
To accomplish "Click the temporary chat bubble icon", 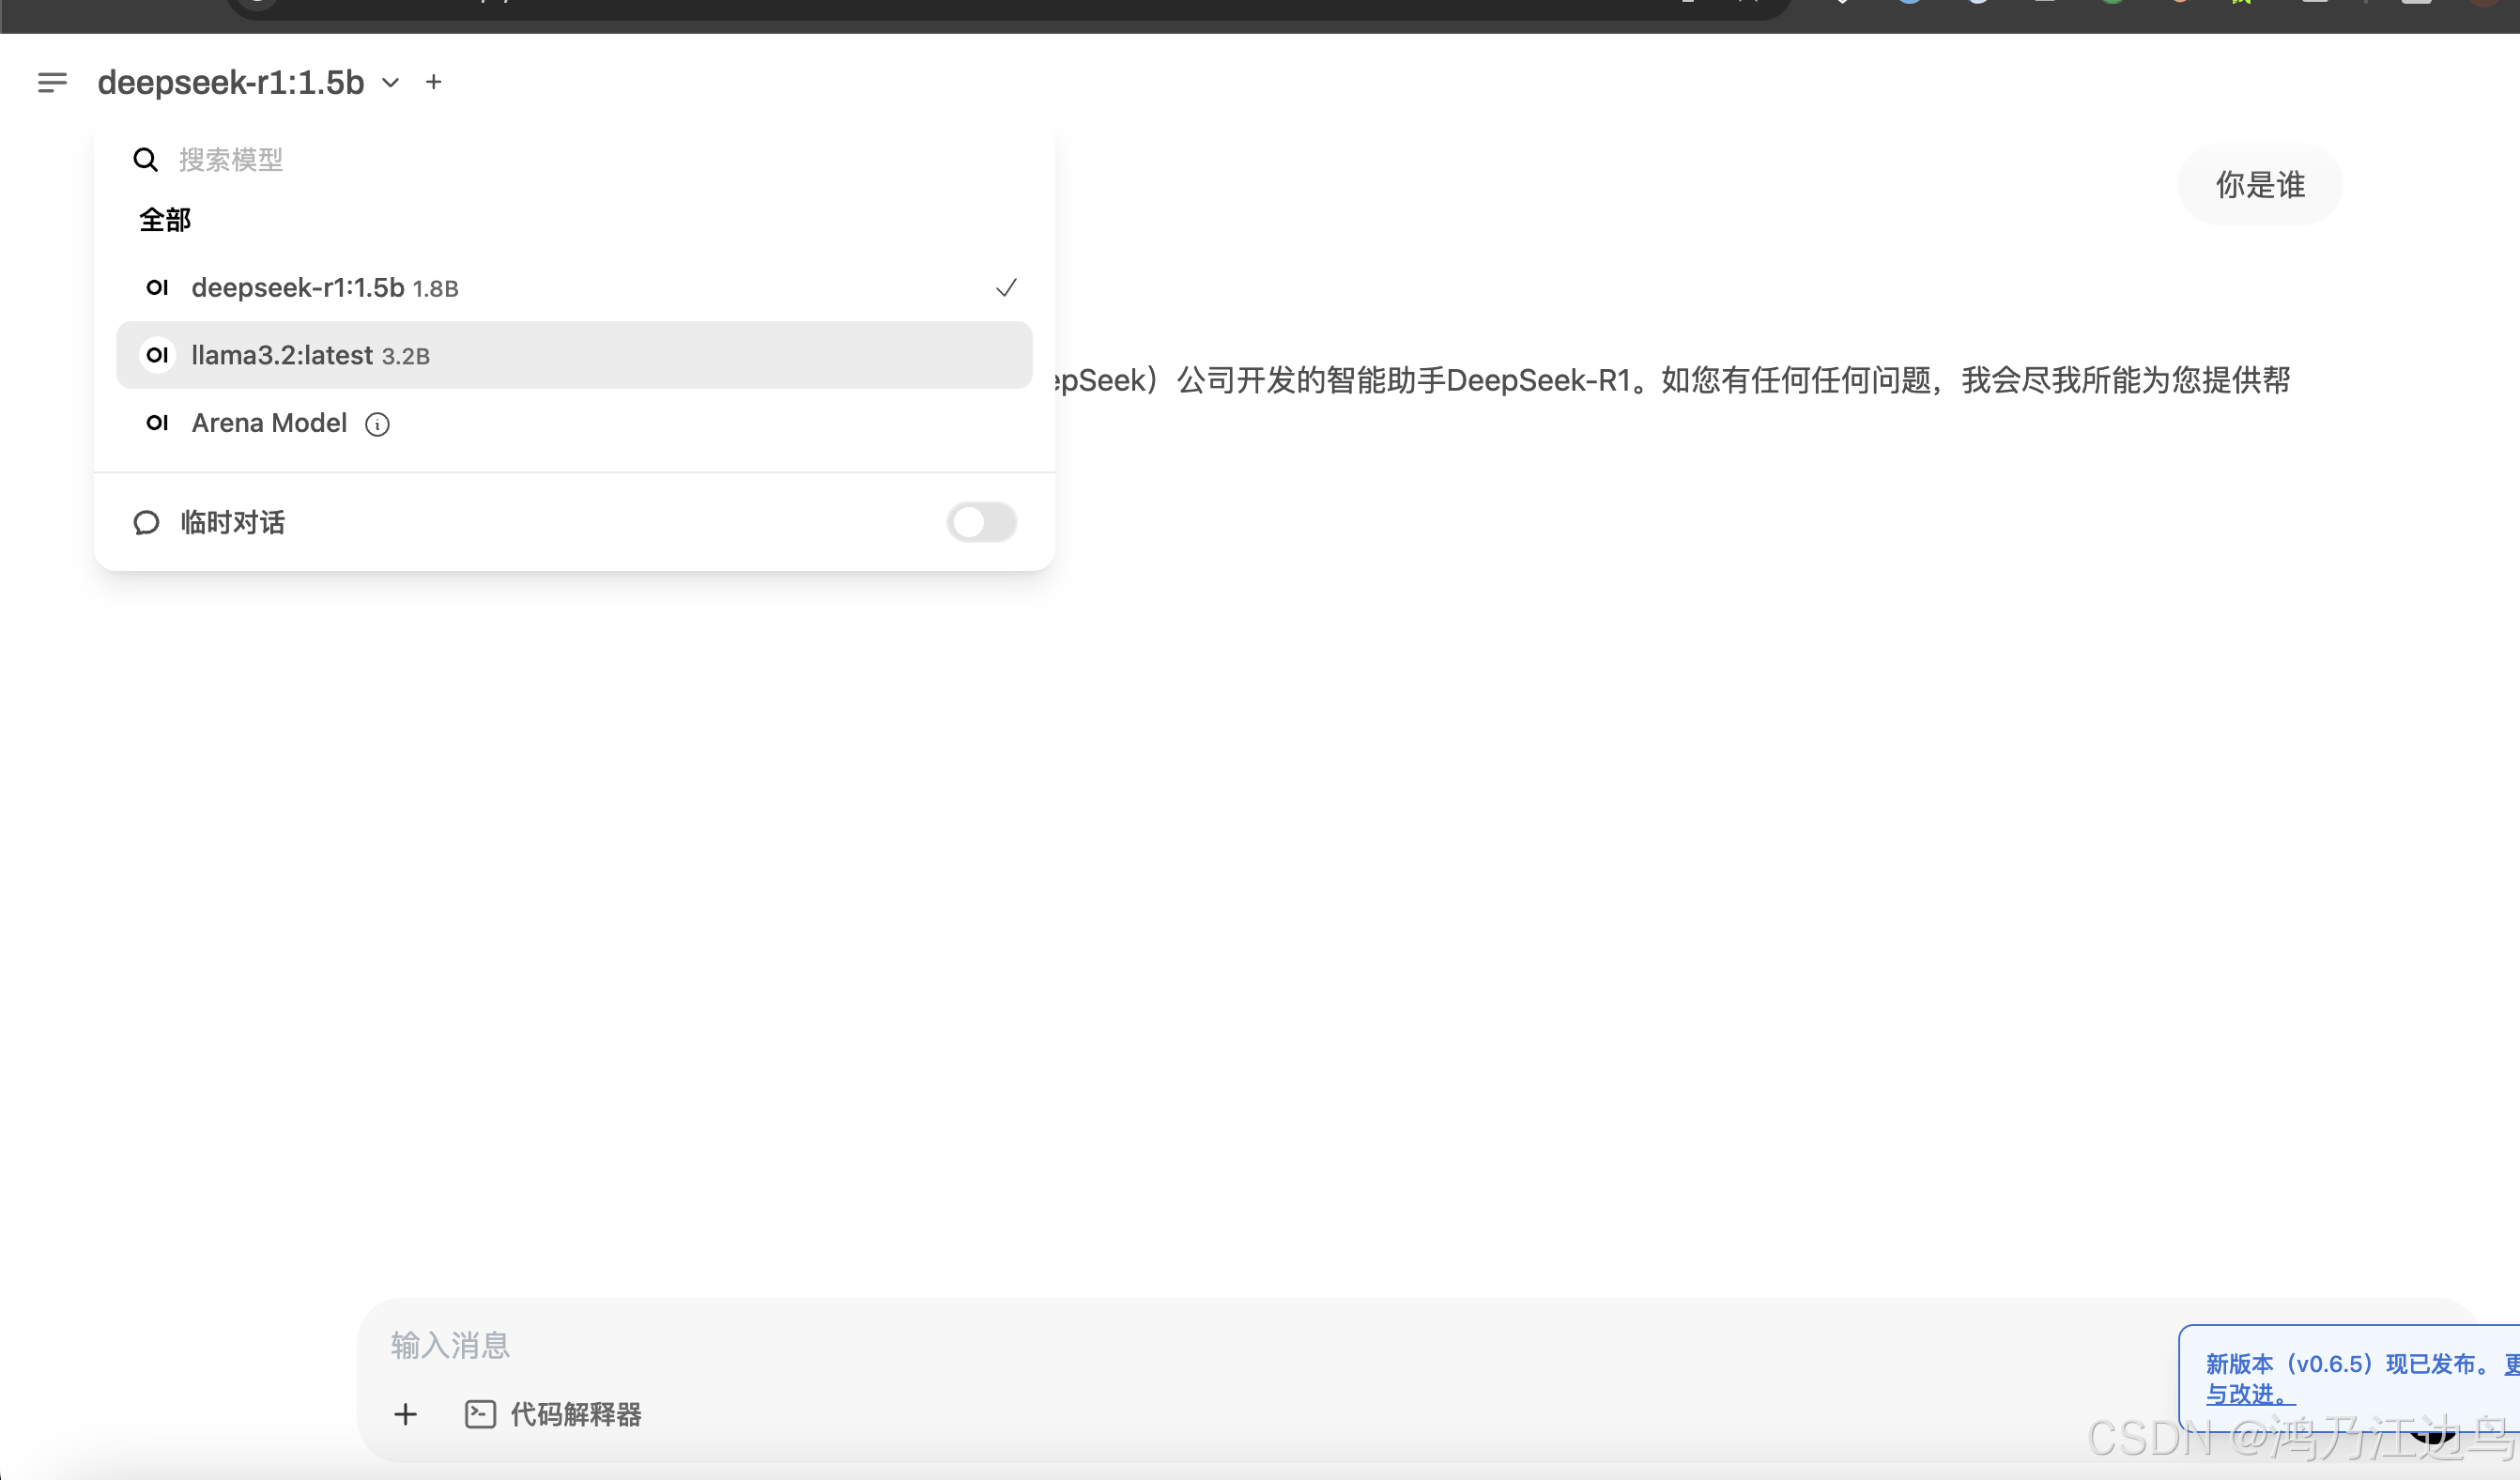I will click(146, 523).
